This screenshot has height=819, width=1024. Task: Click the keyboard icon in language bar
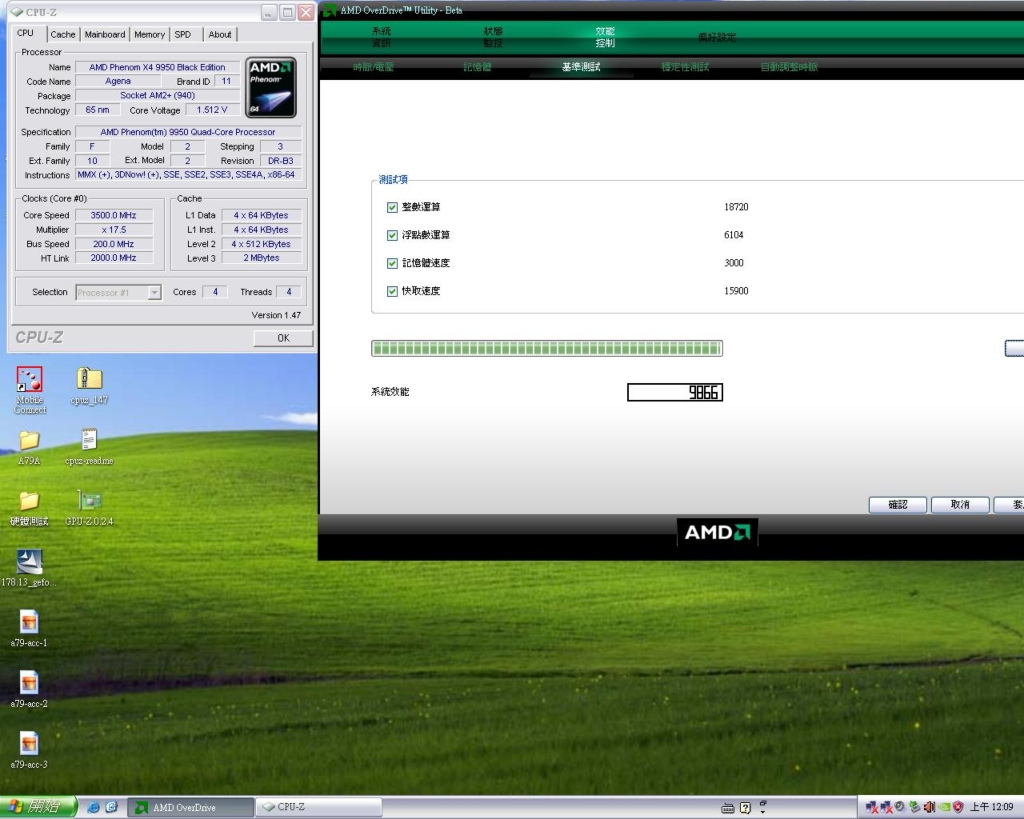(x=728, y=808)
